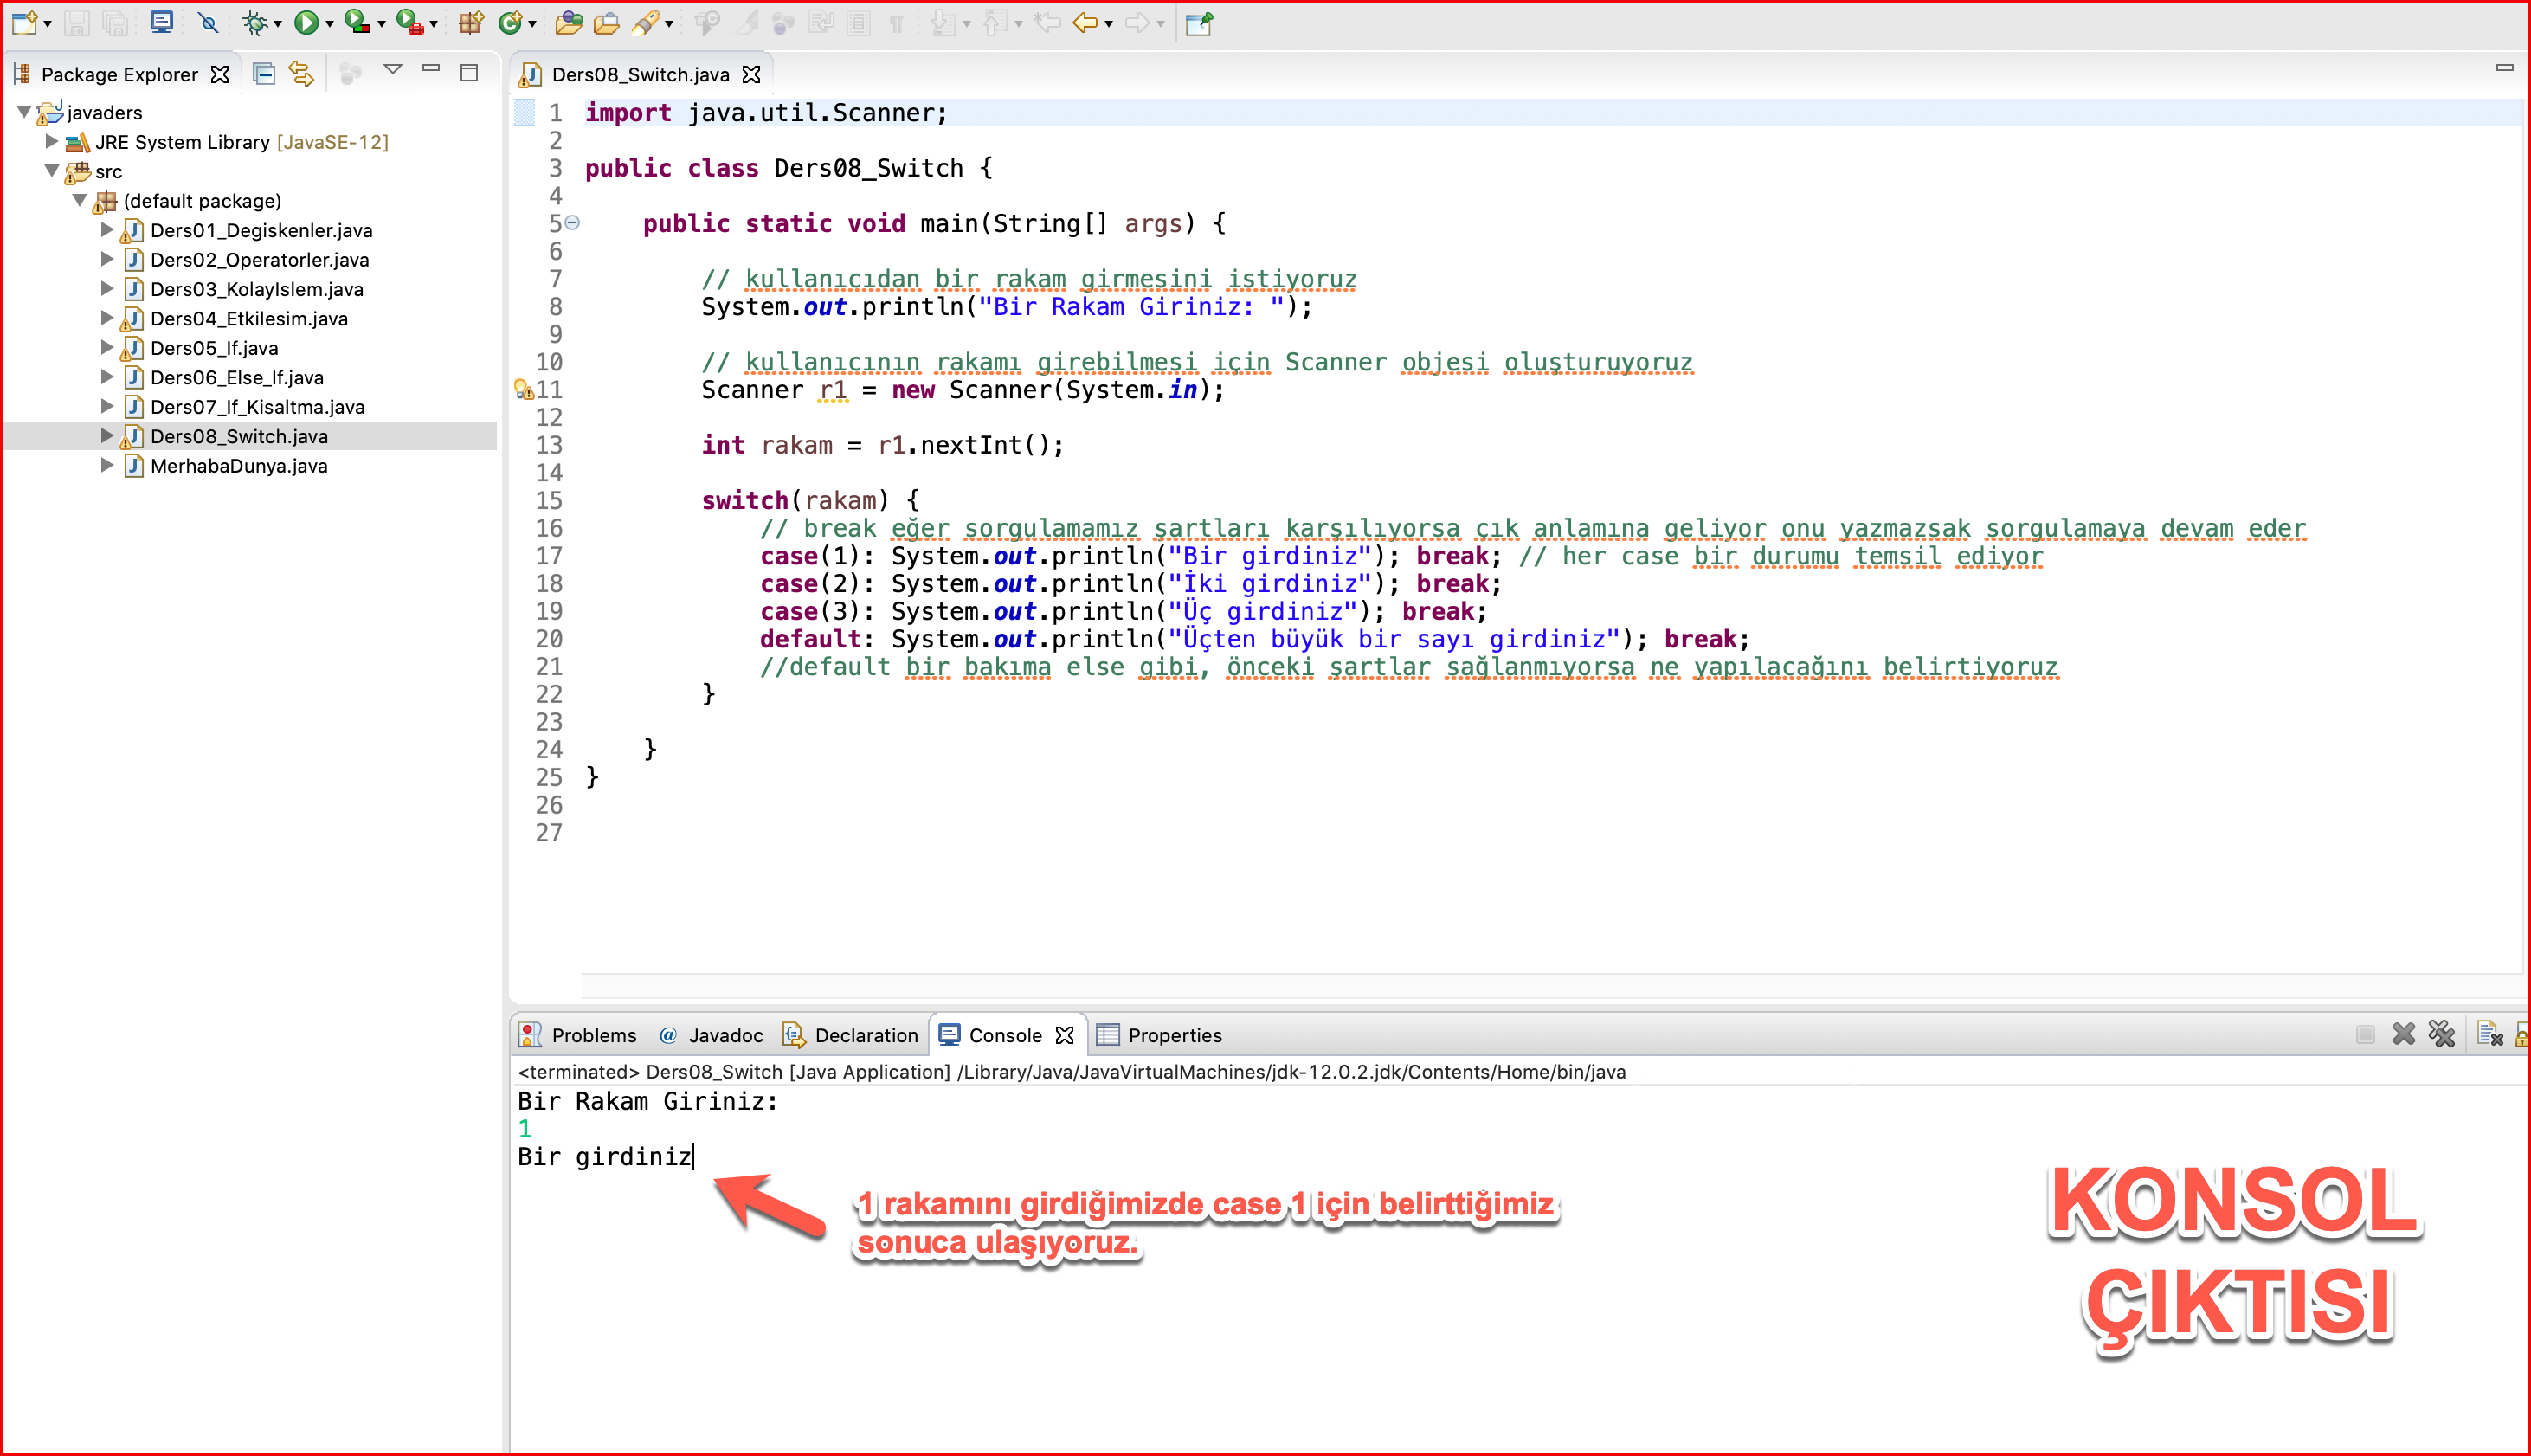Fold the main method at line 5
2531x1456 pixels.
pyautogui.click(x=572, y=222)
